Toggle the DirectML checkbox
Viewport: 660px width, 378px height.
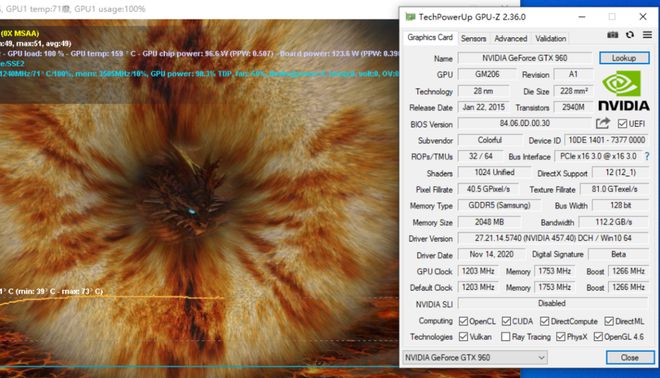pos(609,321)
